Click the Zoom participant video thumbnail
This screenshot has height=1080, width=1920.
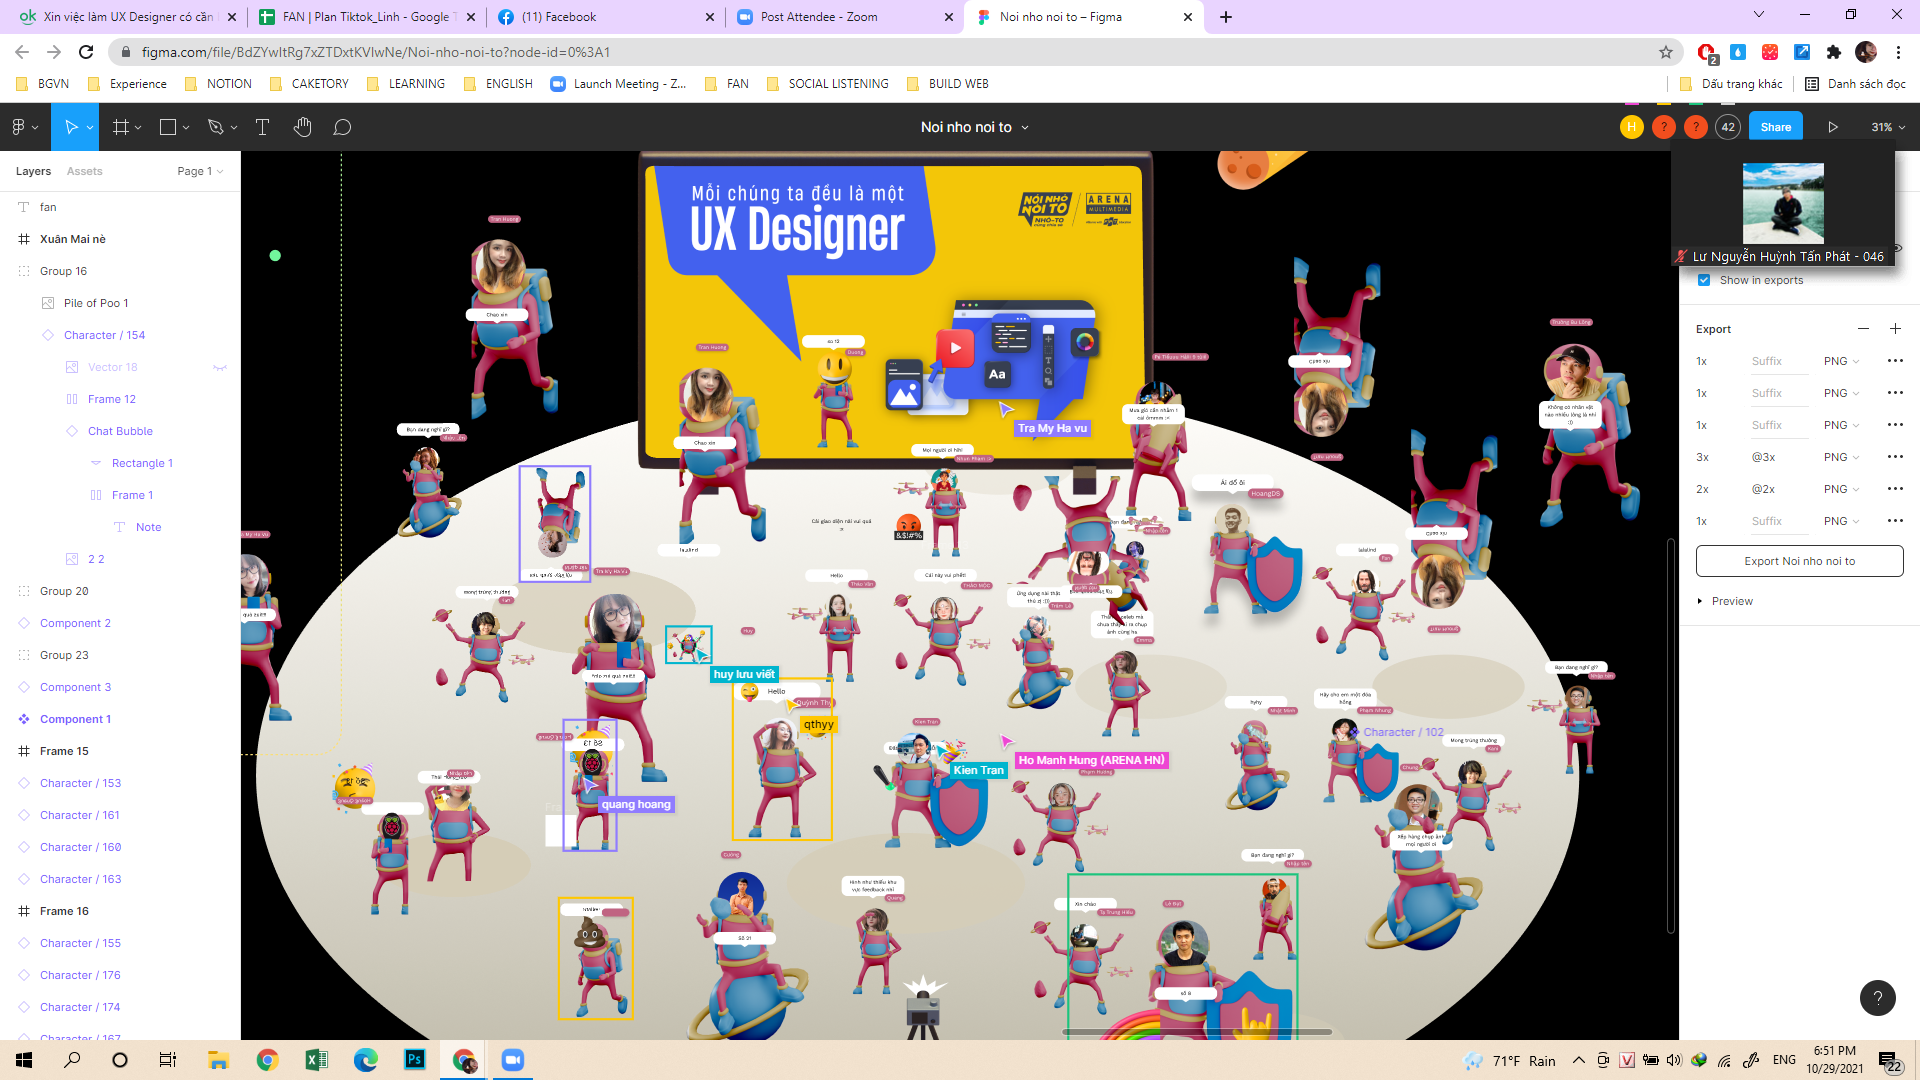[1783, 203]
